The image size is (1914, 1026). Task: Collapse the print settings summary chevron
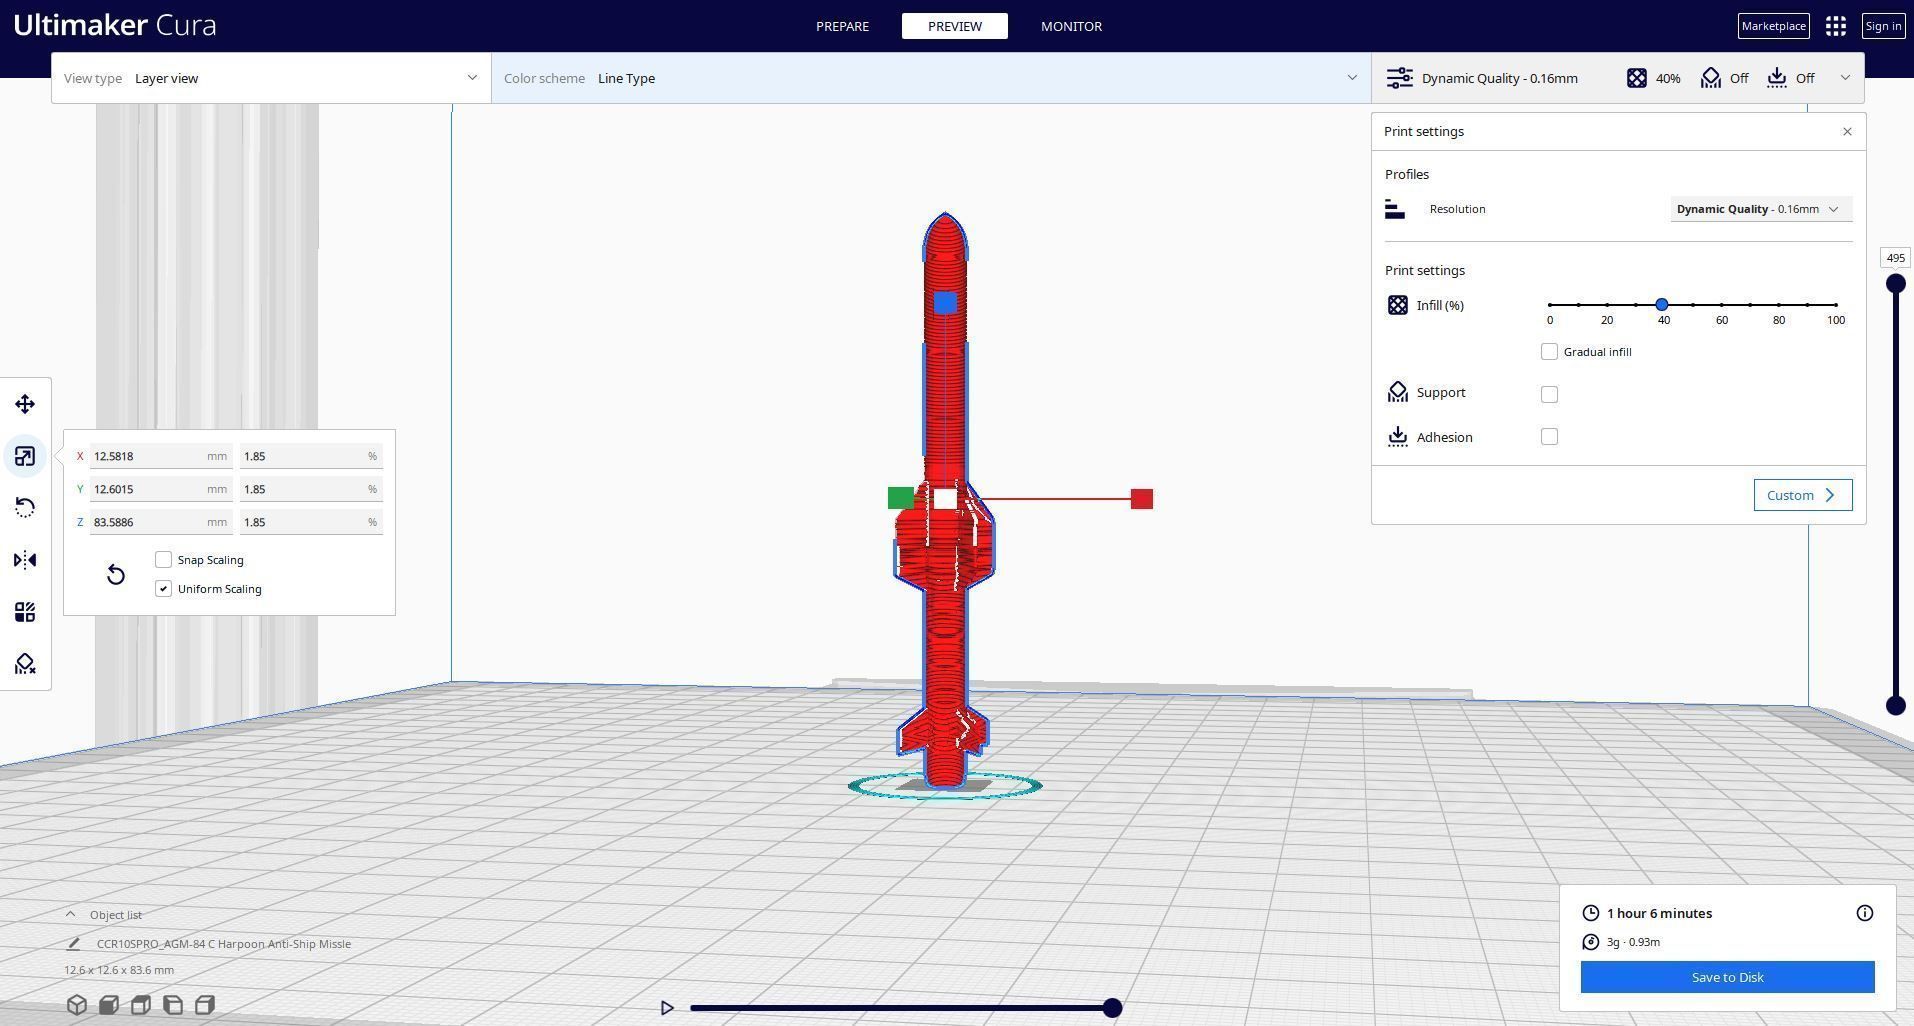pyautogui.click(x=1845, y=78)
